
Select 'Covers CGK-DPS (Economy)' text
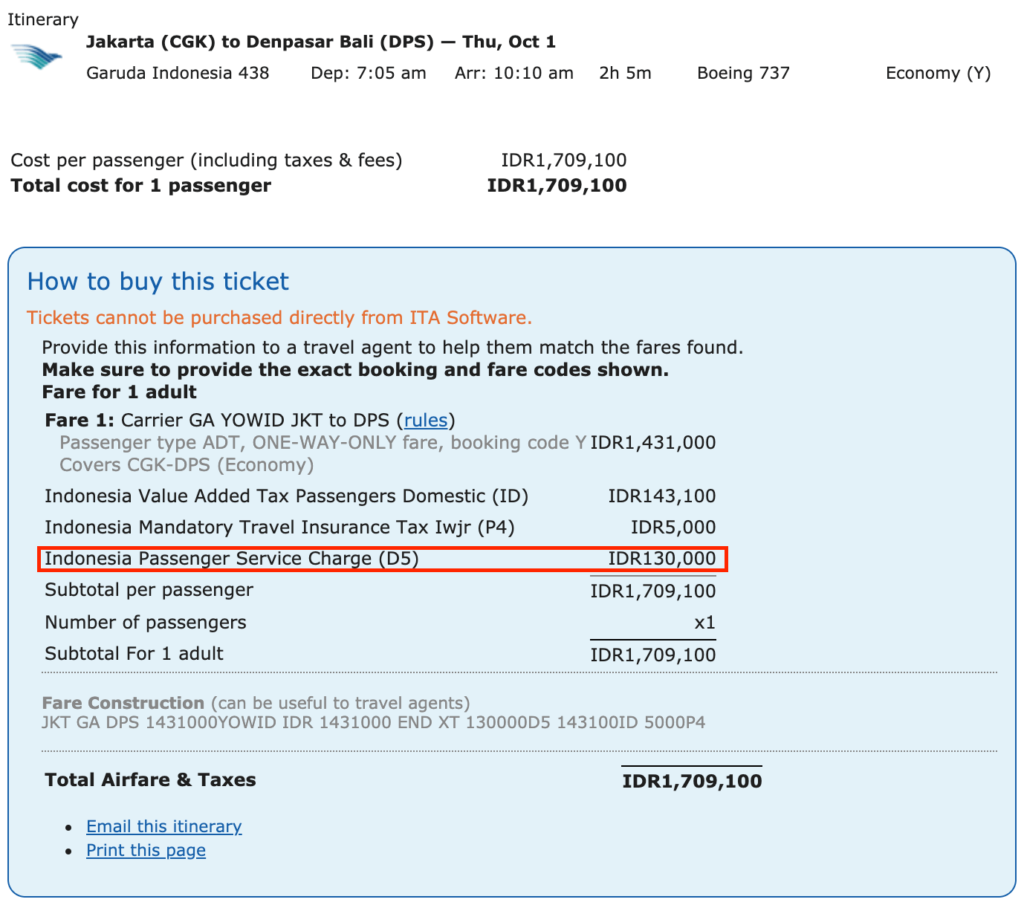187,465
